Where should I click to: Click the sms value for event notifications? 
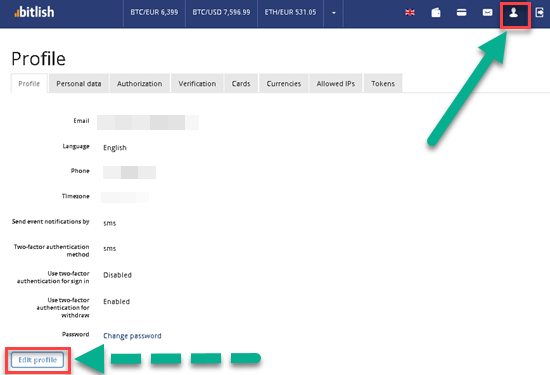(x=109, y=223)
